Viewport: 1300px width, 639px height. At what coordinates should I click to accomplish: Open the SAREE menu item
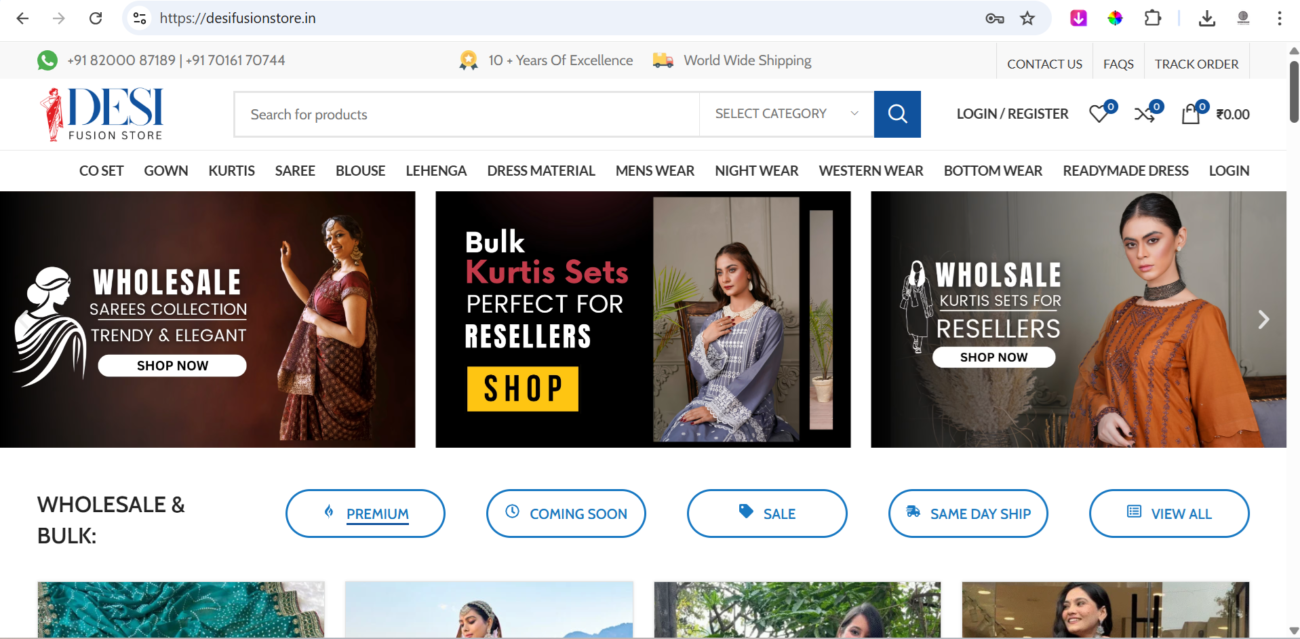coord(295,171)
